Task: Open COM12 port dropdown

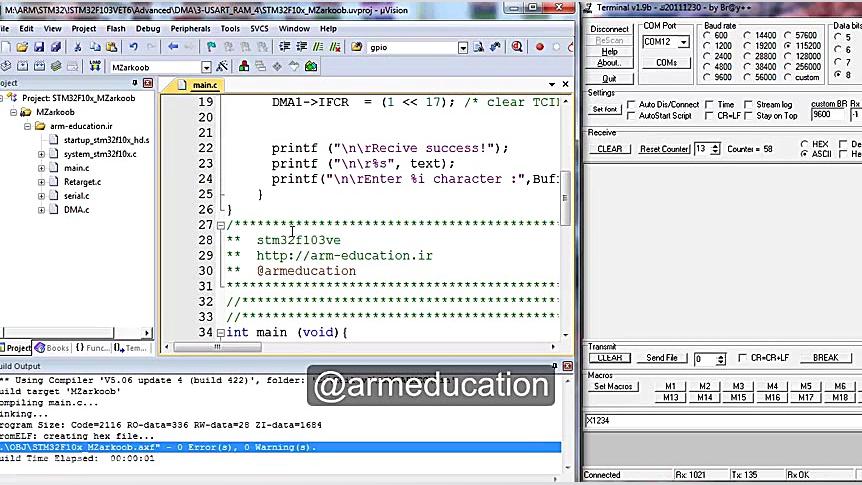Action: 683,42
